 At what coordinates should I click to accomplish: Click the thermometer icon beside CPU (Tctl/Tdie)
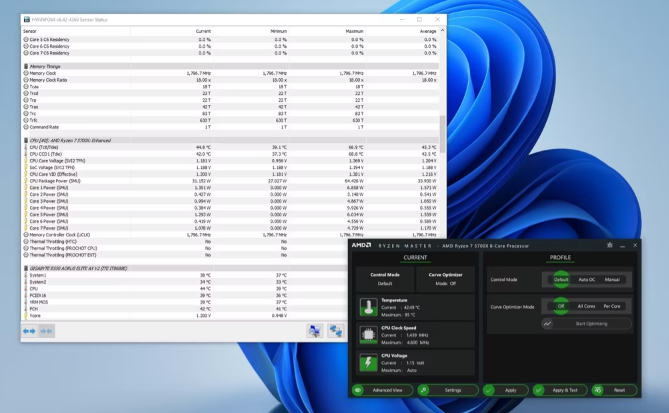click(x=26, y=147)
